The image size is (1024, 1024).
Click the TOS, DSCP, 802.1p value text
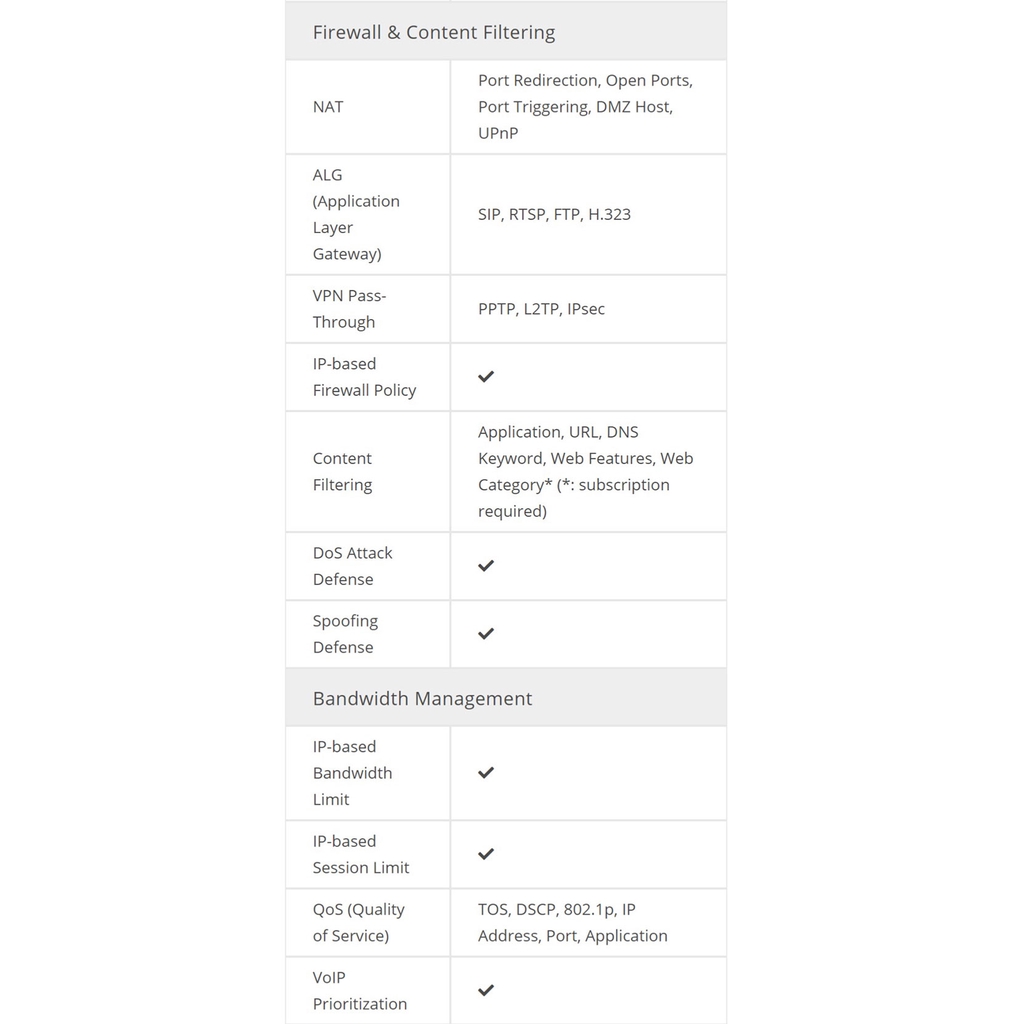click(x=556, y=910)
